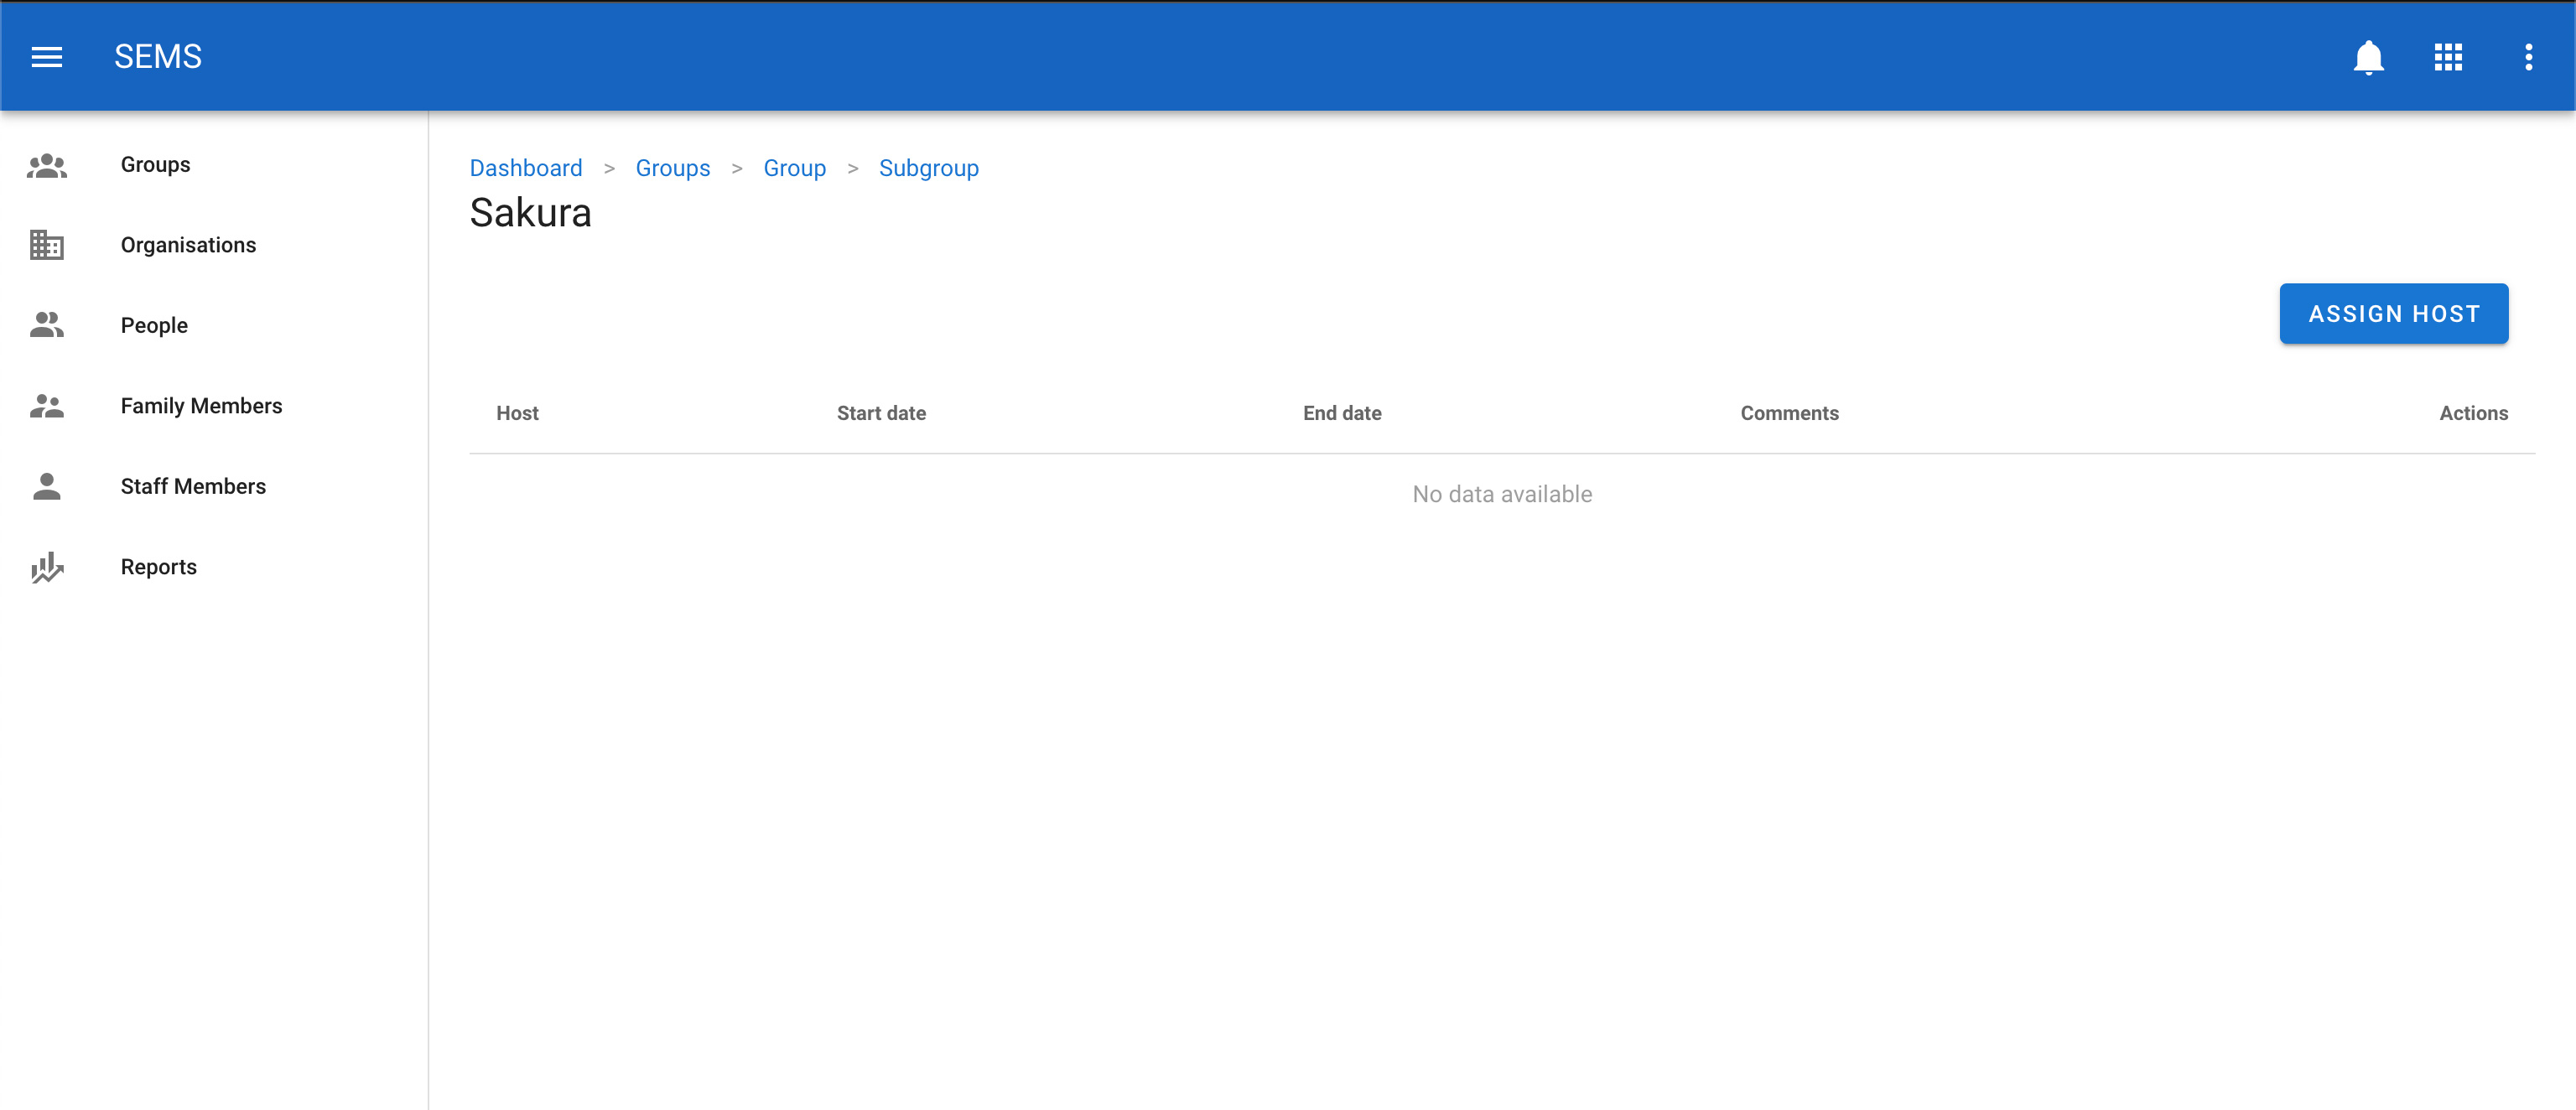Click the Group breadcrumb link
Viewport: 2576px width, 1110px height.
tap(794, 168)
